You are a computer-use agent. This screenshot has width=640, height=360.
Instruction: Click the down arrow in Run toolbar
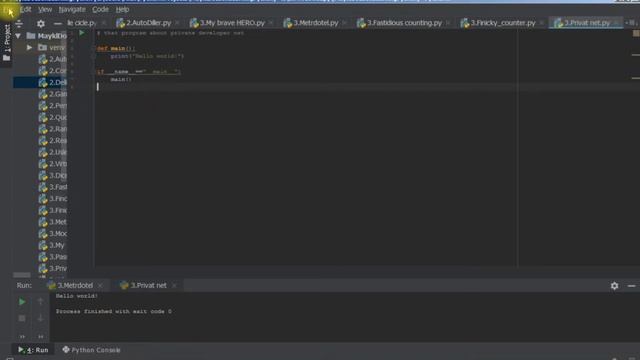tap(40, 318)
